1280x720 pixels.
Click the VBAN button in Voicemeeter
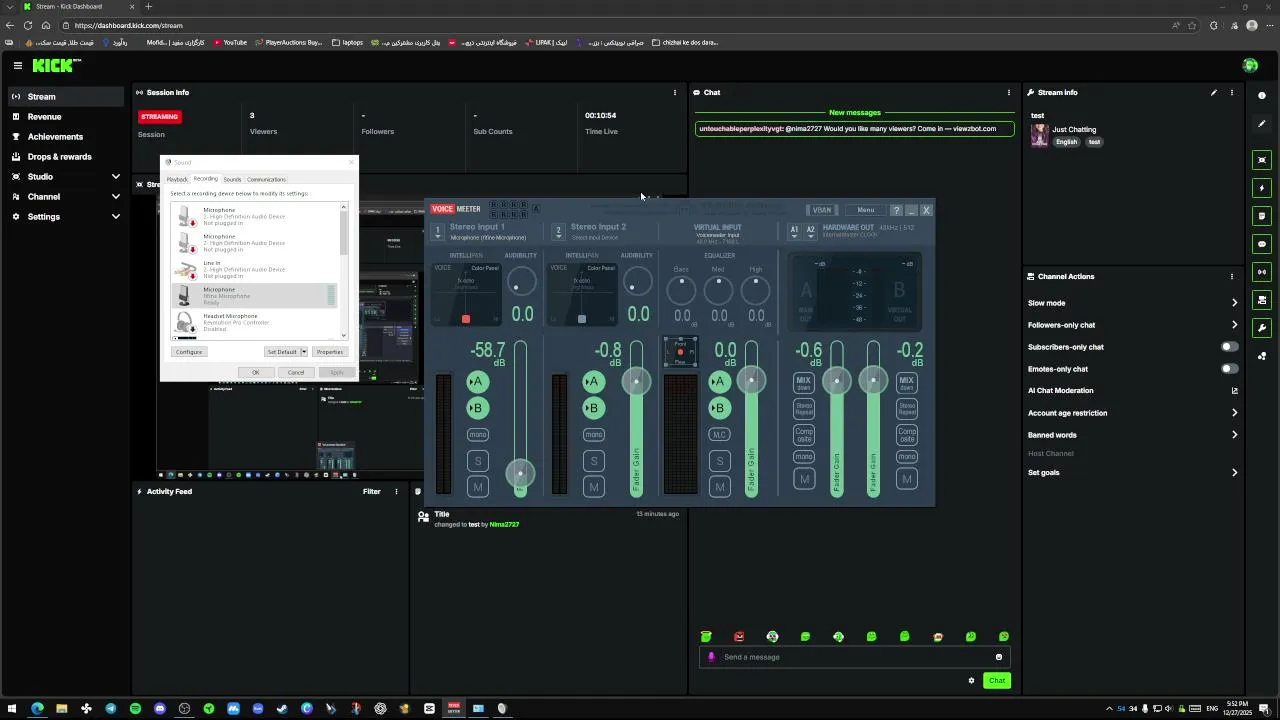pos(821,210)
